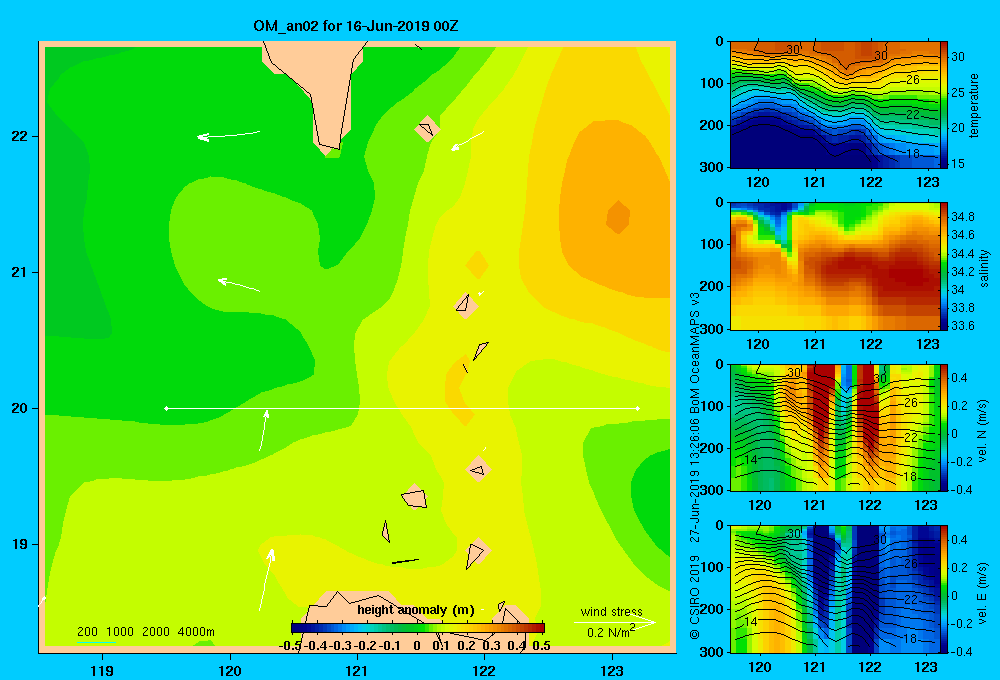Click the wind stress reference arrow in legend
Screen dimensions: 1000x680
pyautogui.click(x=615, y=622)
